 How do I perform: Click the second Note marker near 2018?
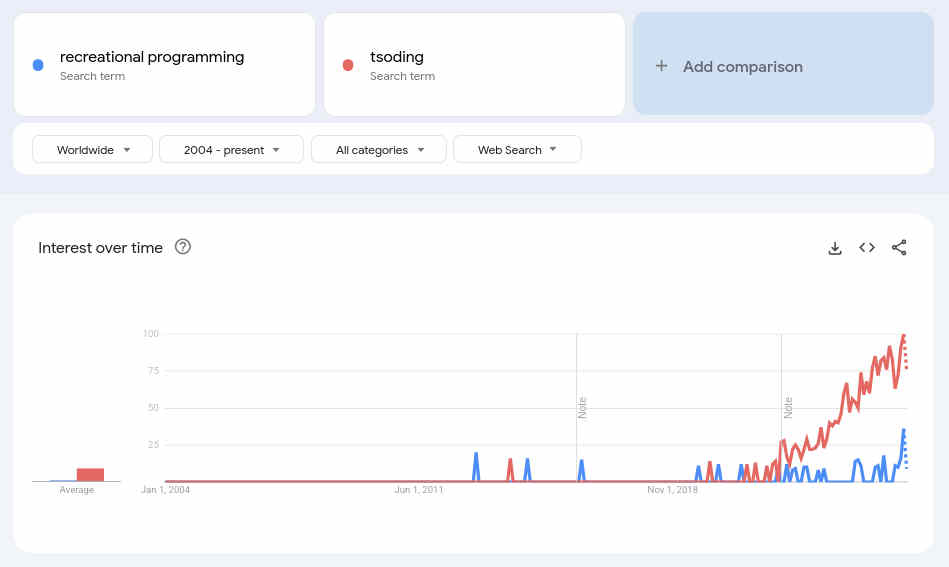[788, 407]
